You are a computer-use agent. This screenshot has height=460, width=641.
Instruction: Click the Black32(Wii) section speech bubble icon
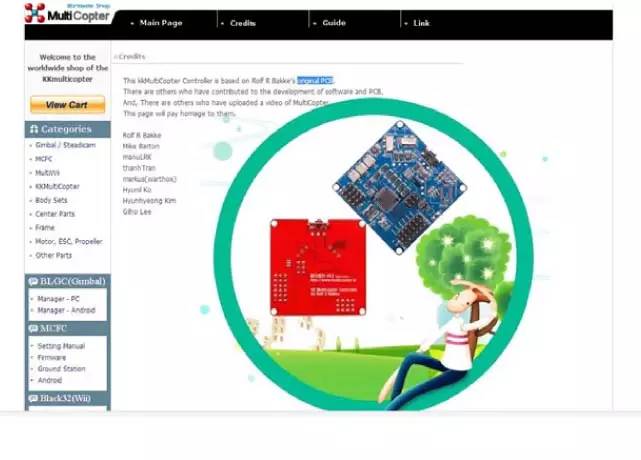click(33, 399)
